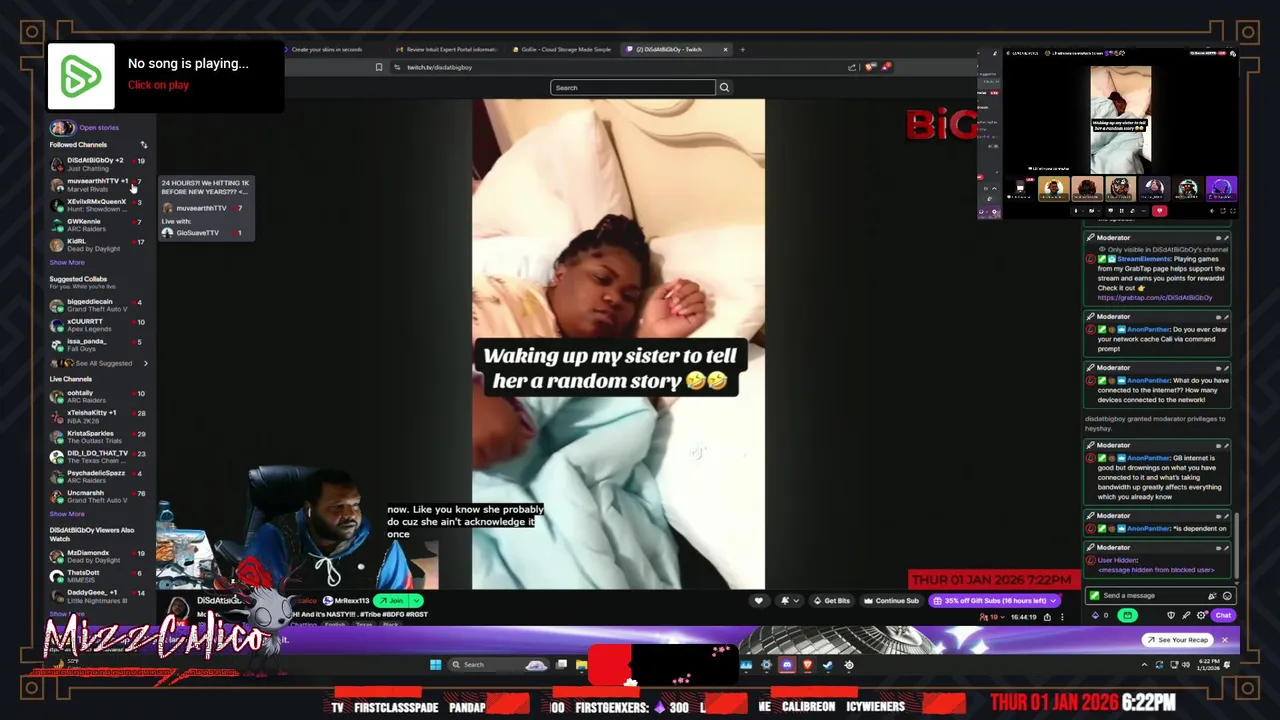Viewport: 1280px width, 720px height.
Task: Open DiSdAtBiGbOy followed channel
Action: (x=98, y=164)
